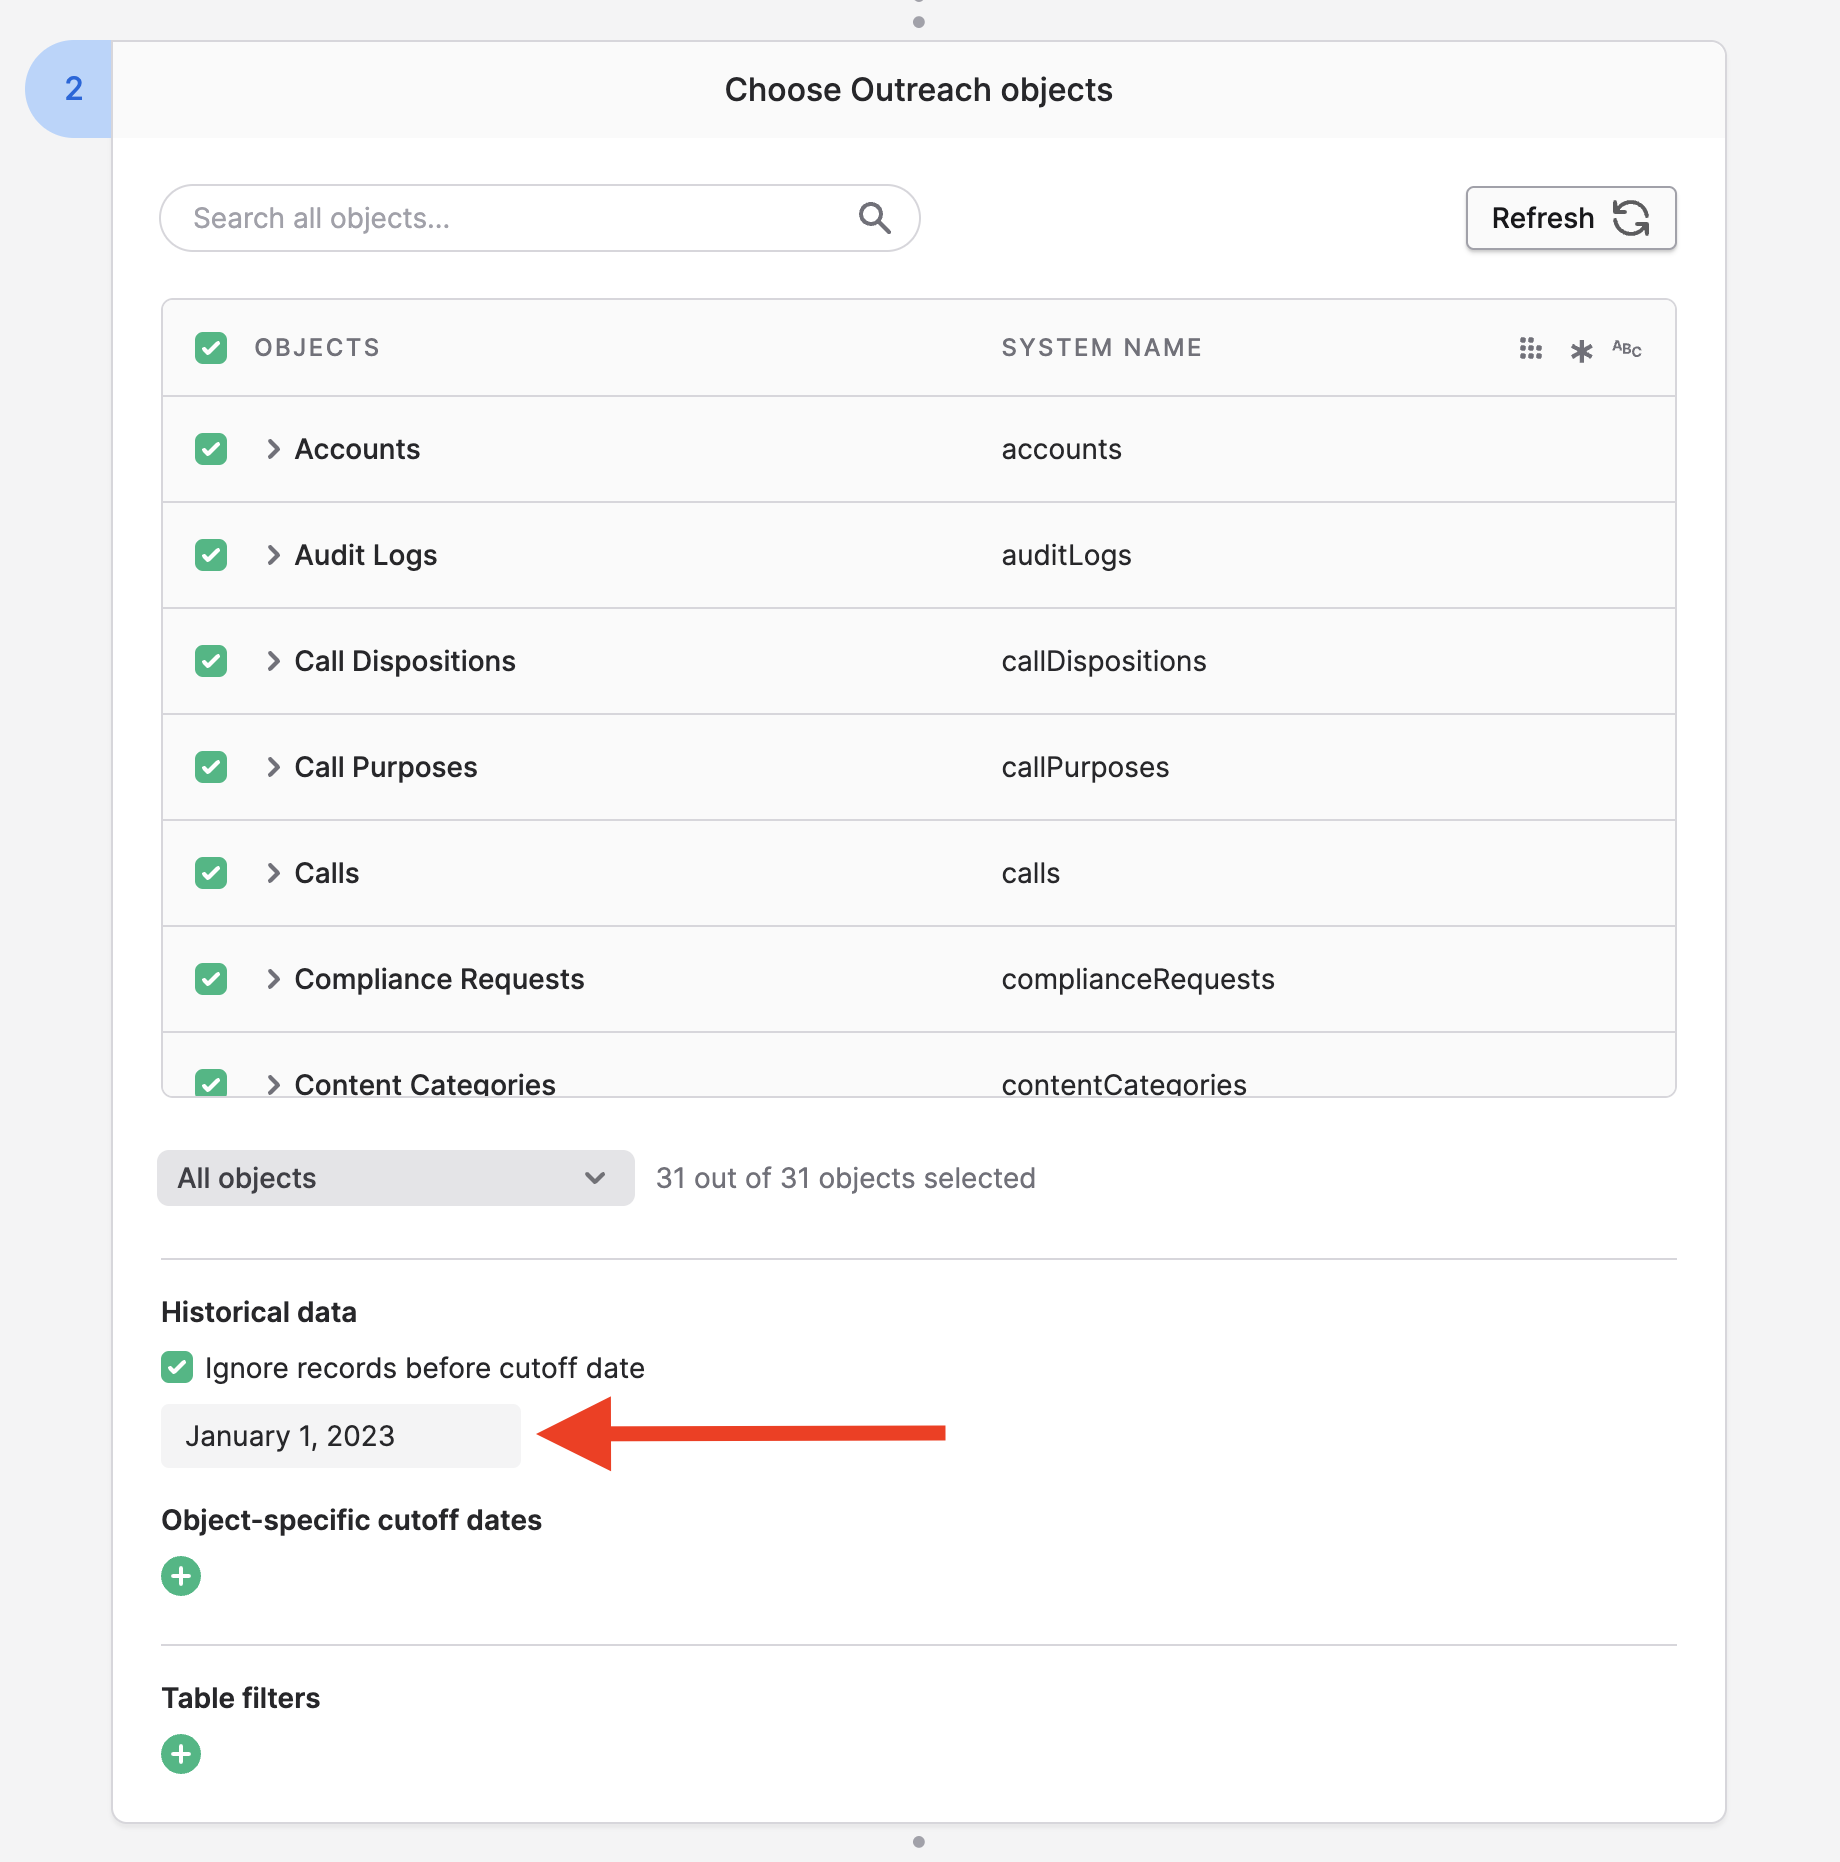Viewport: 1840px width, 1862px height.
Task: Expand the Content Categories row
Action: point(273,1084)
